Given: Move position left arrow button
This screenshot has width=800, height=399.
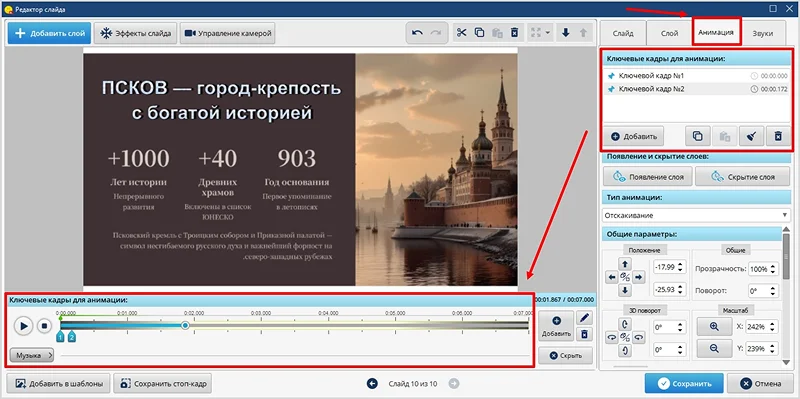Looking at the screenshot, I should click(611, 277).
